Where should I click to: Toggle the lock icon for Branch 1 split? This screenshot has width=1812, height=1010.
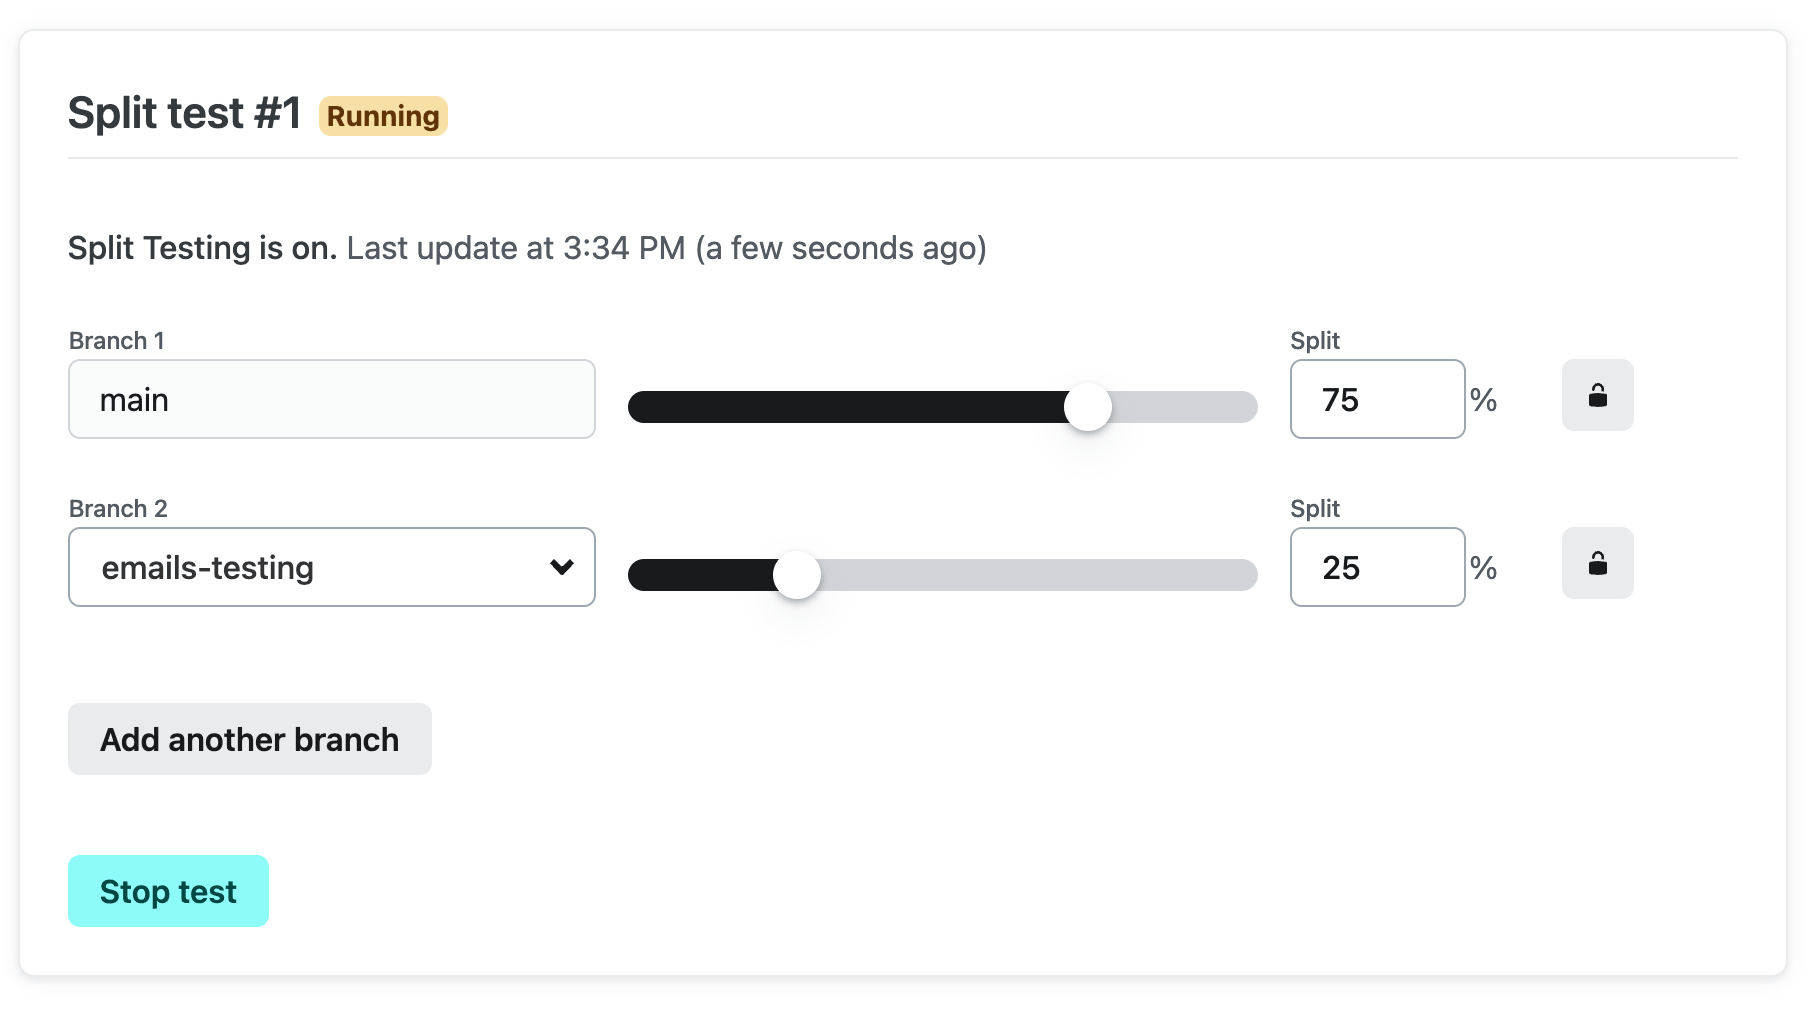coord(1597,395)
